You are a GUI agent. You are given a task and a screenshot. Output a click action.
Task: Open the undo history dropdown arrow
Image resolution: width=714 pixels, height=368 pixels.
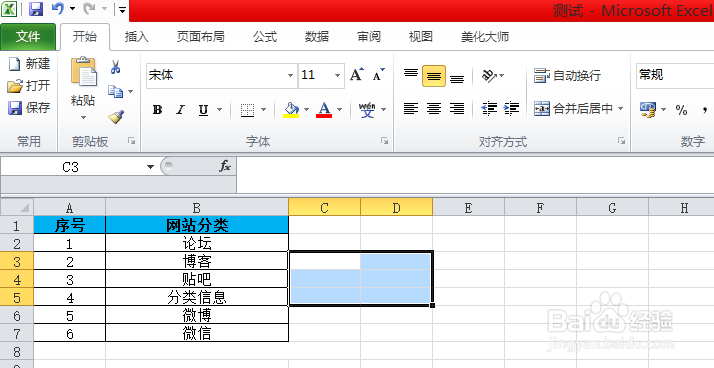pyautogui.click(x=72, y=9)
